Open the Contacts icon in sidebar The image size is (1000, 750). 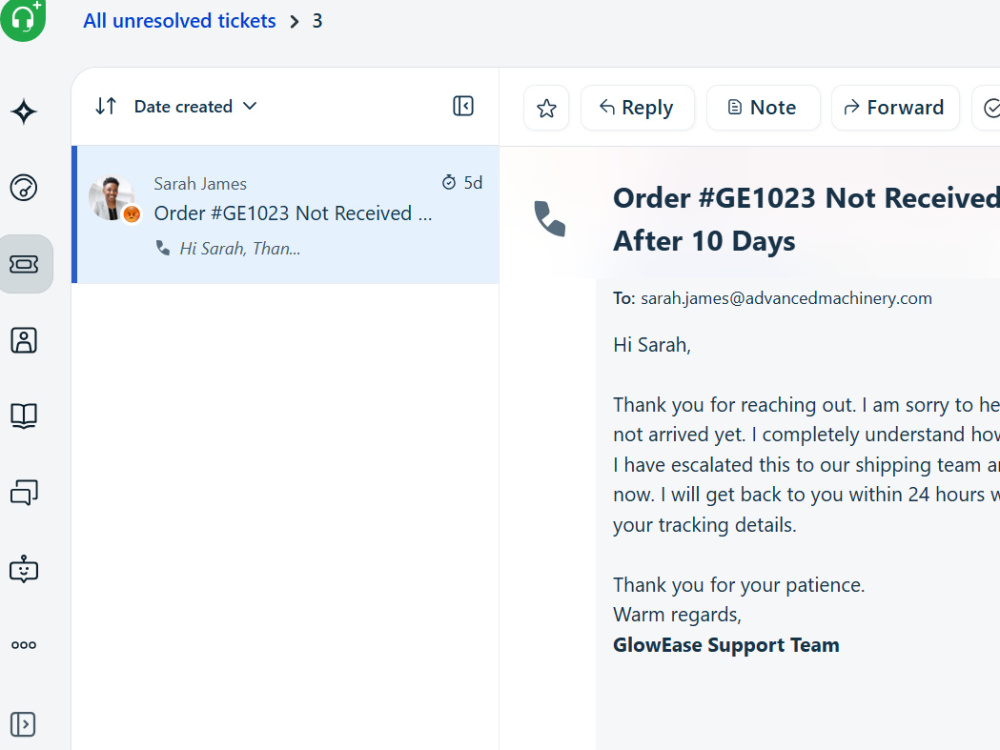point(24,340)
